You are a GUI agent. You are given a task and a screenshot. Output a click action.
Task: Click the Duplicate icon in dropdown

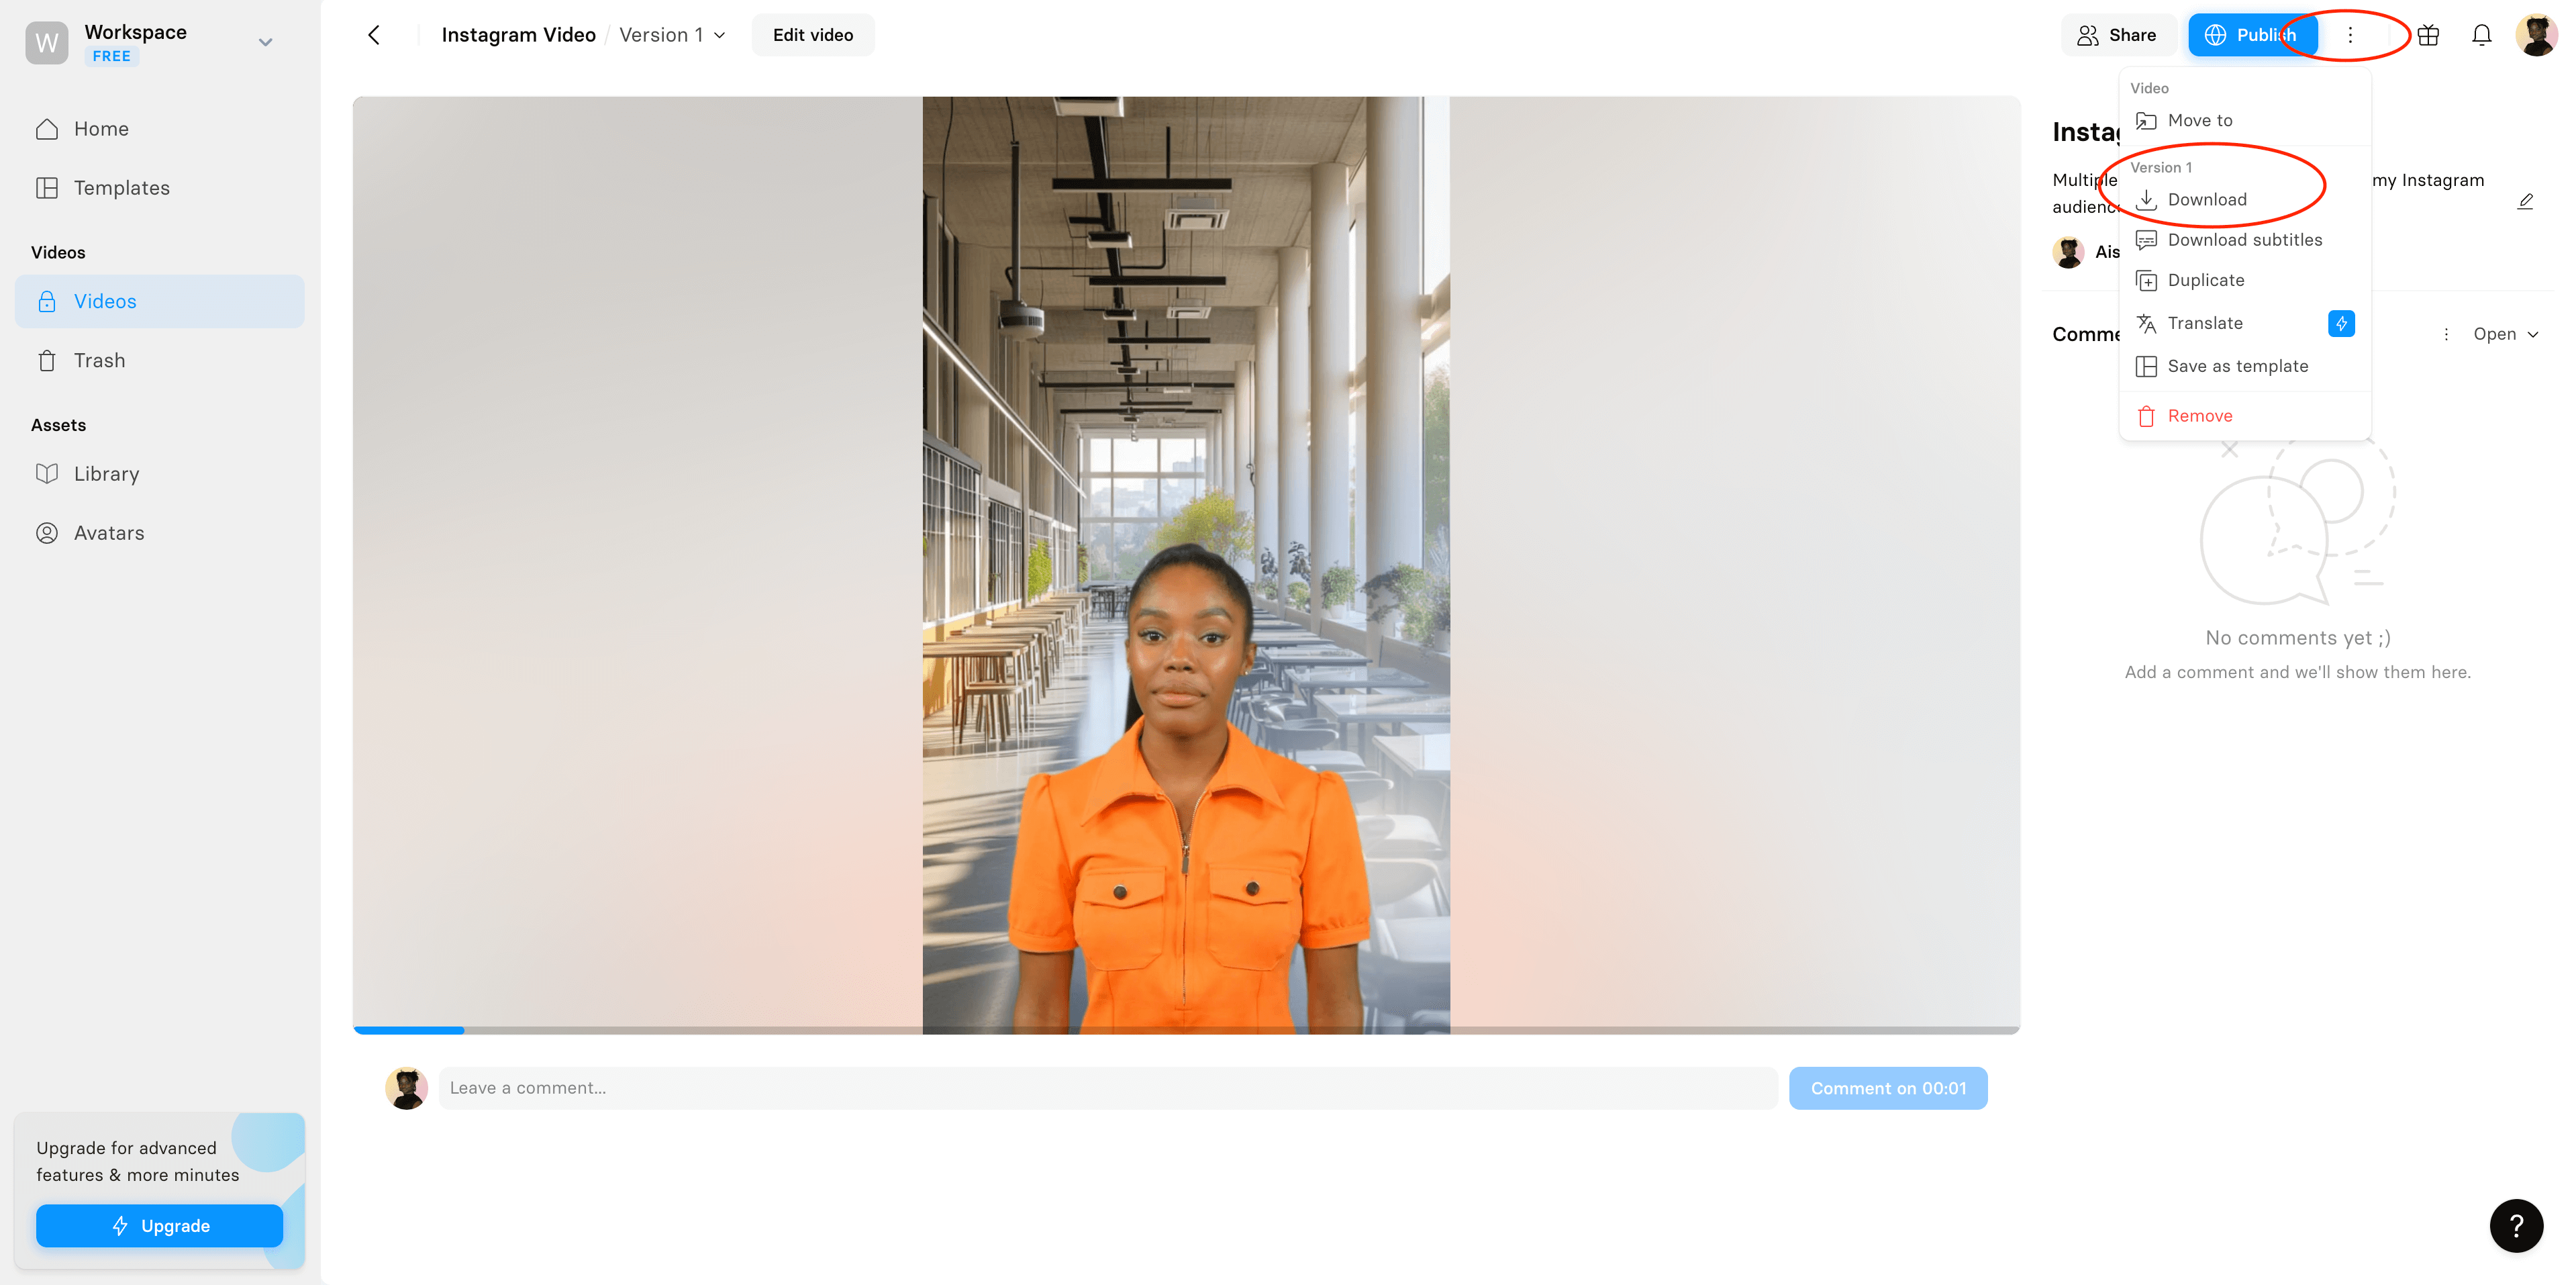2146,279
